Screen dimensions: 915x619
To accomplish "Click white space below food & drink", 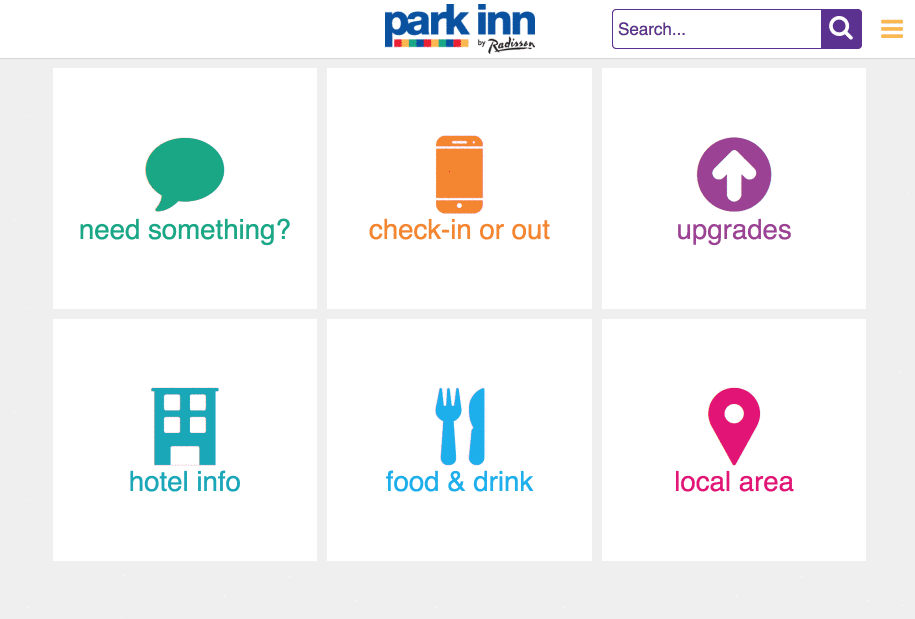I will pos(459,528).
